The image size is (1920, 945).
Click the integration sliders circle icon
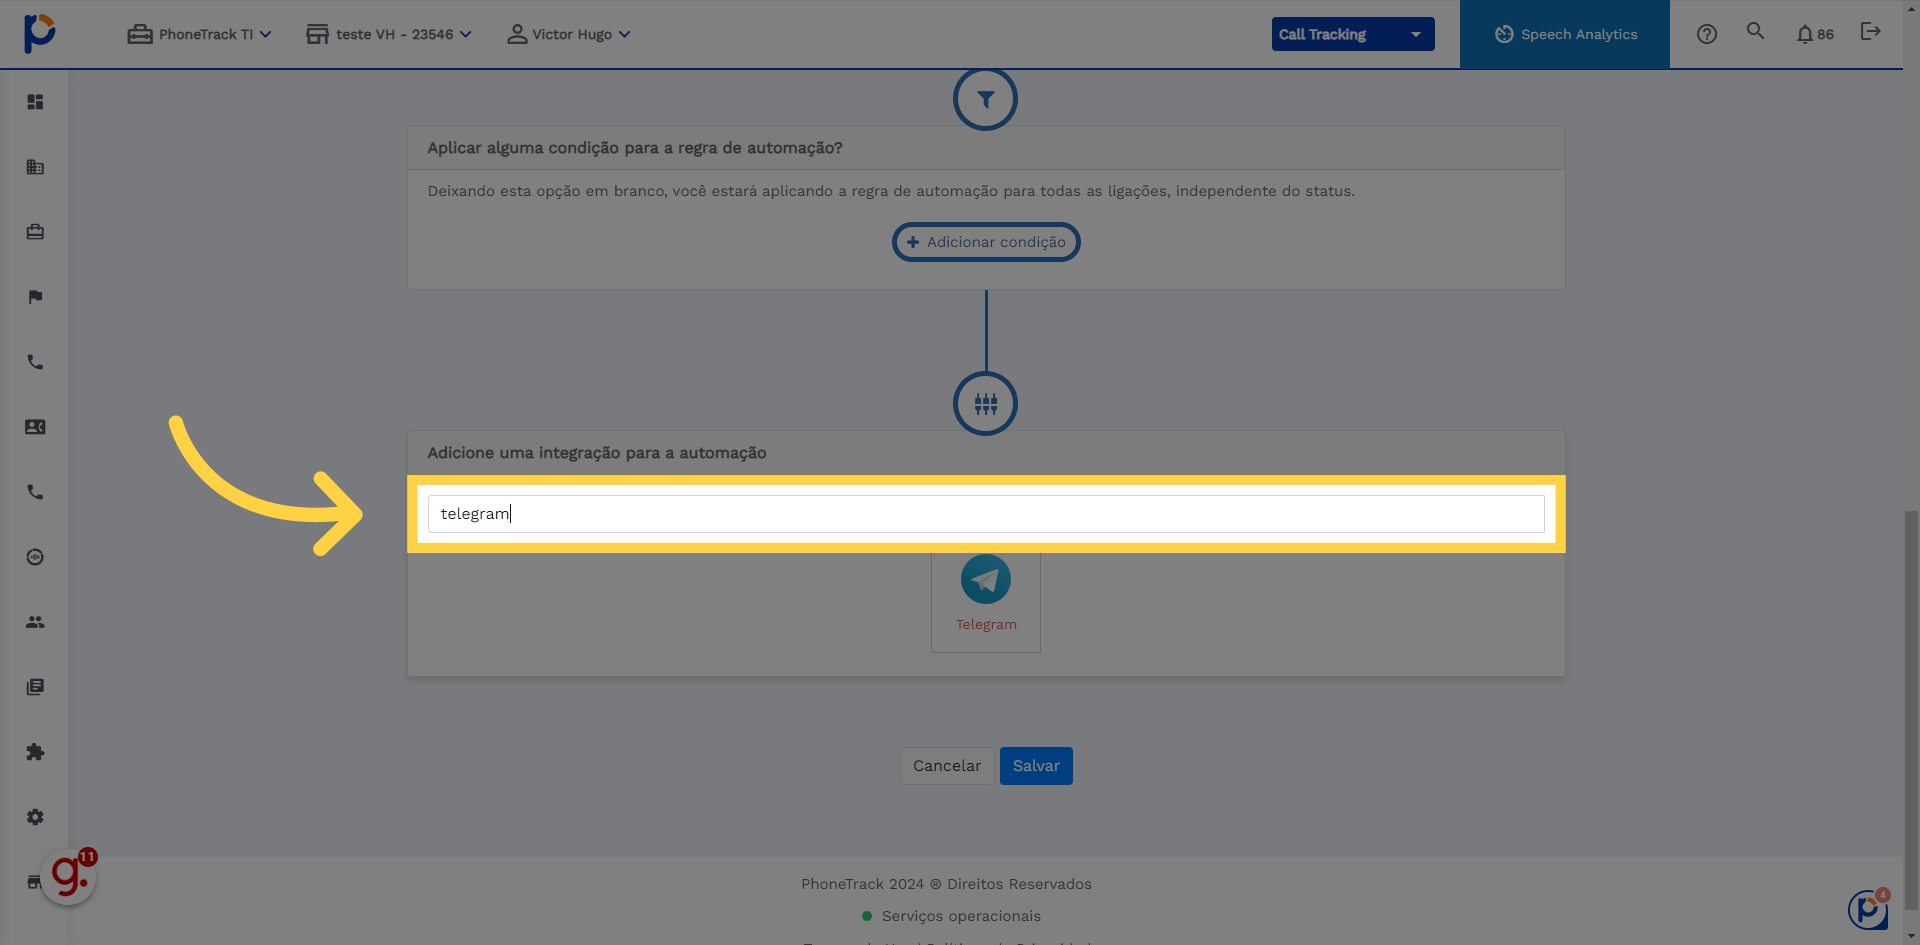[985, 404]
